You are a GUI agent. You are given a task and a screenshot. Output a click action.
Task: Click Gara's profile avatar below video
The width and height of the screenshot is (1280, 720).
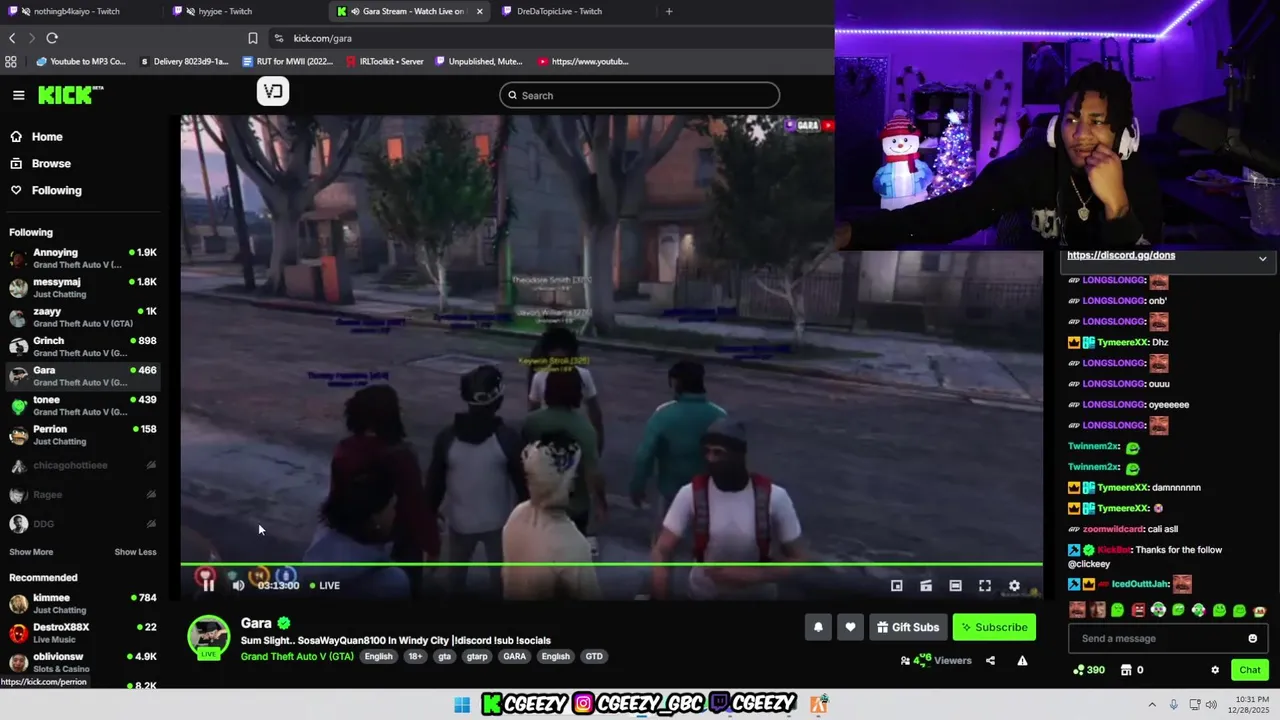[208, 637]
